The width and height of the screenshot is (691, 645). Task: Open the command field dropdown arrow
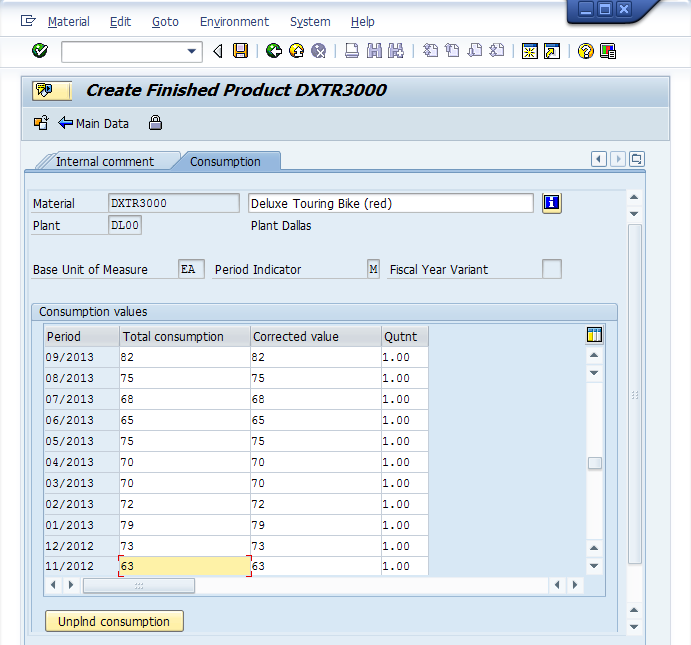pyautogui.click(x=192, y=52)
